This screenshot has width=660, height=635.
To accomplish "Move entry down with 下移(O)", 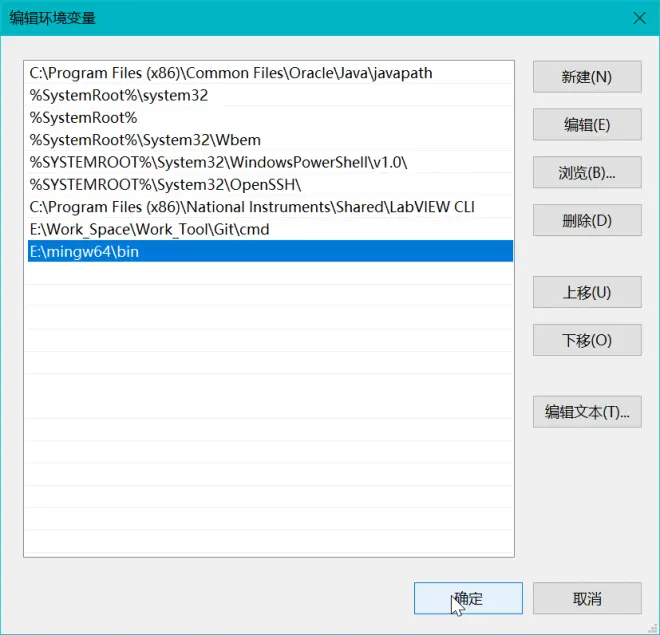I will 587,340.
